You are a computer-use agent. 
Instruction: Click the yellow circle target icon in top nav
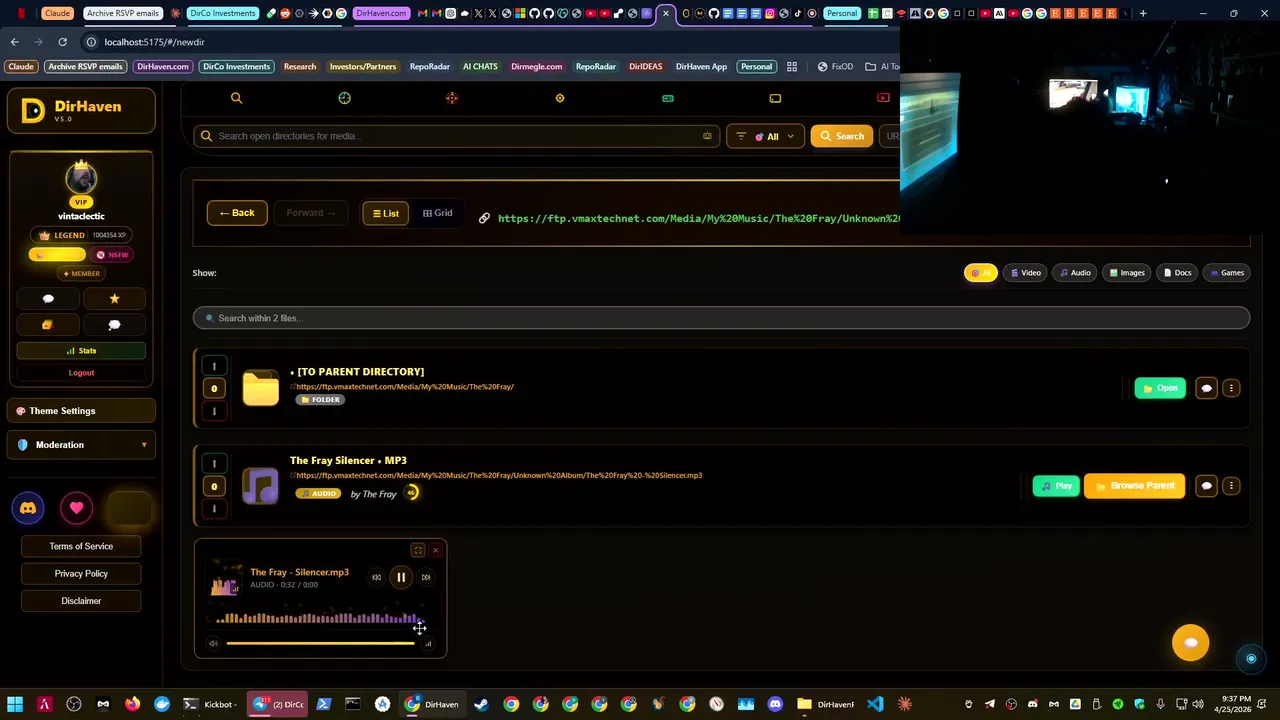point(560,98)
